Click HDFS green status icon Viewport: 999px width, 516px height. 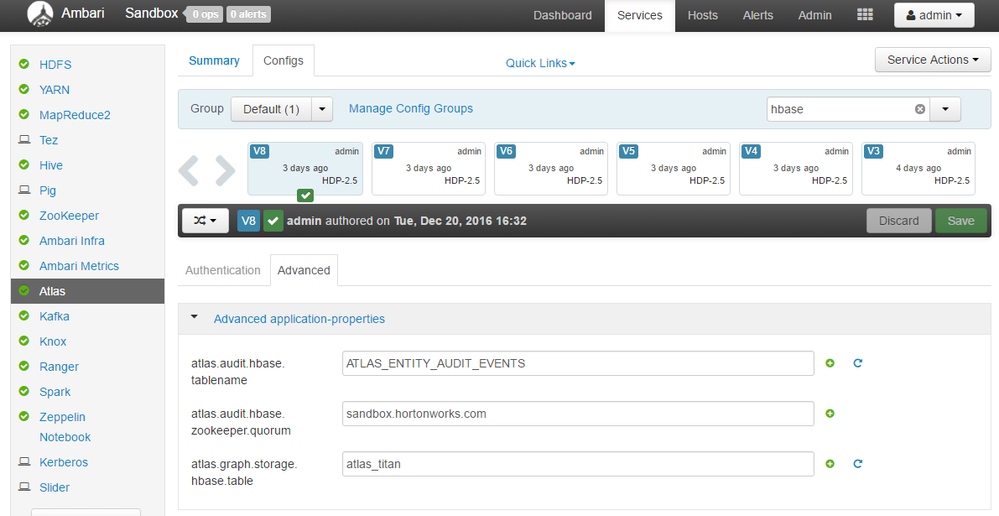pos(24,64)
